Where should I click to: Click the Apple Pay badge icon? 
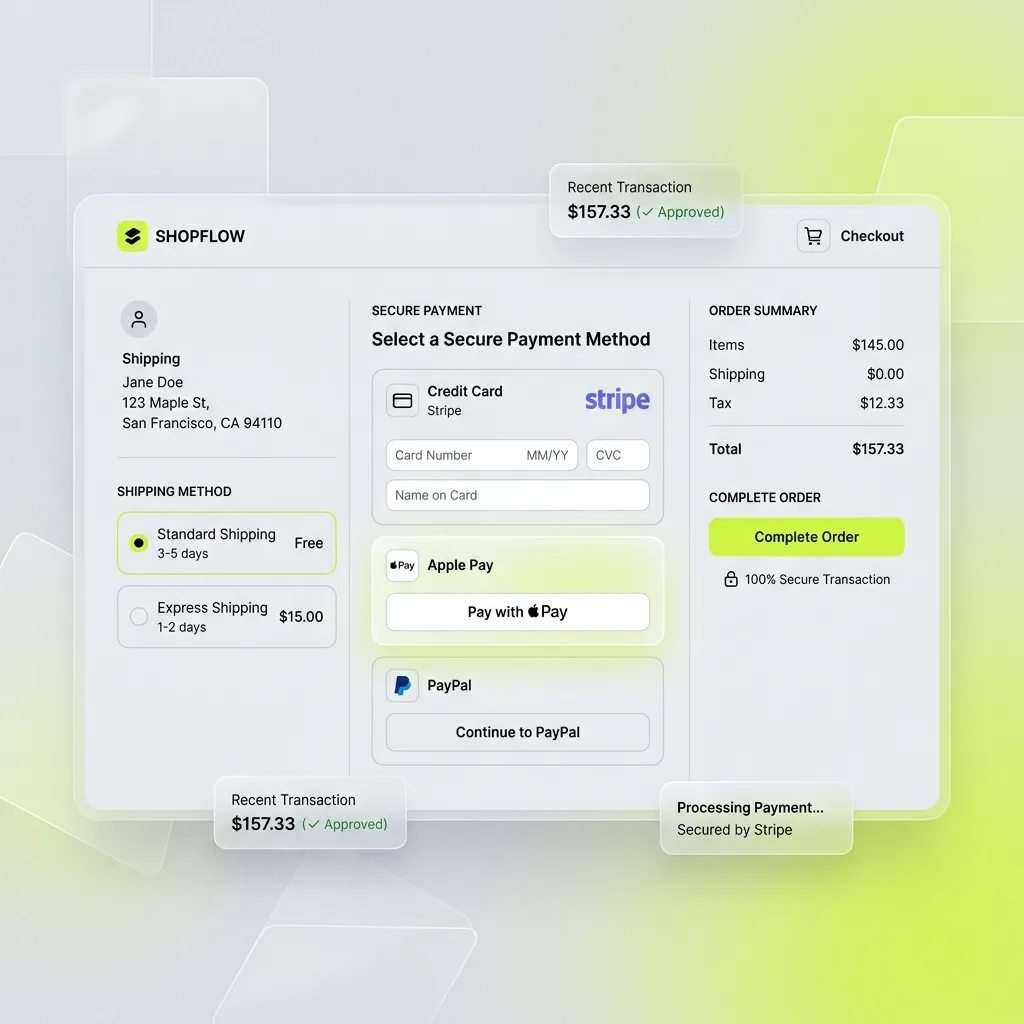(403, 565)
